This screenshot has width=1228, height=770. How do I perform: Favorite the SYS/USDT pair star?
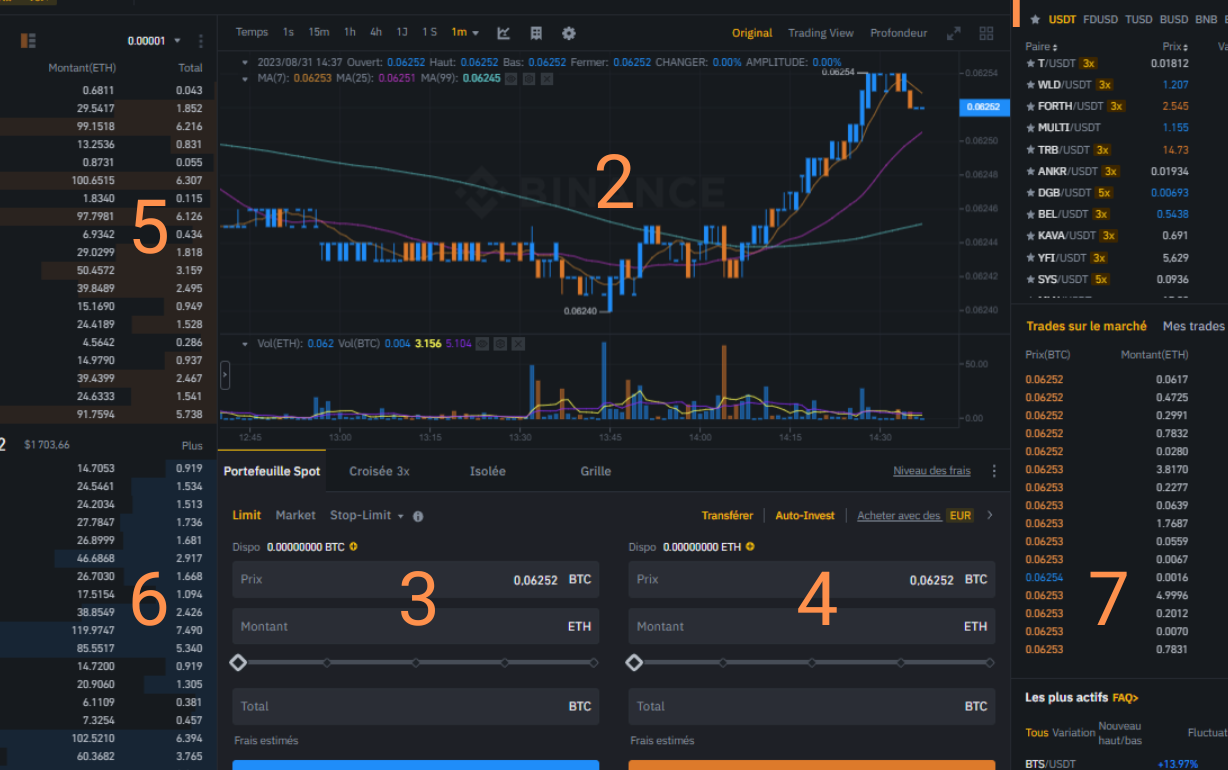coord(1031,279)
